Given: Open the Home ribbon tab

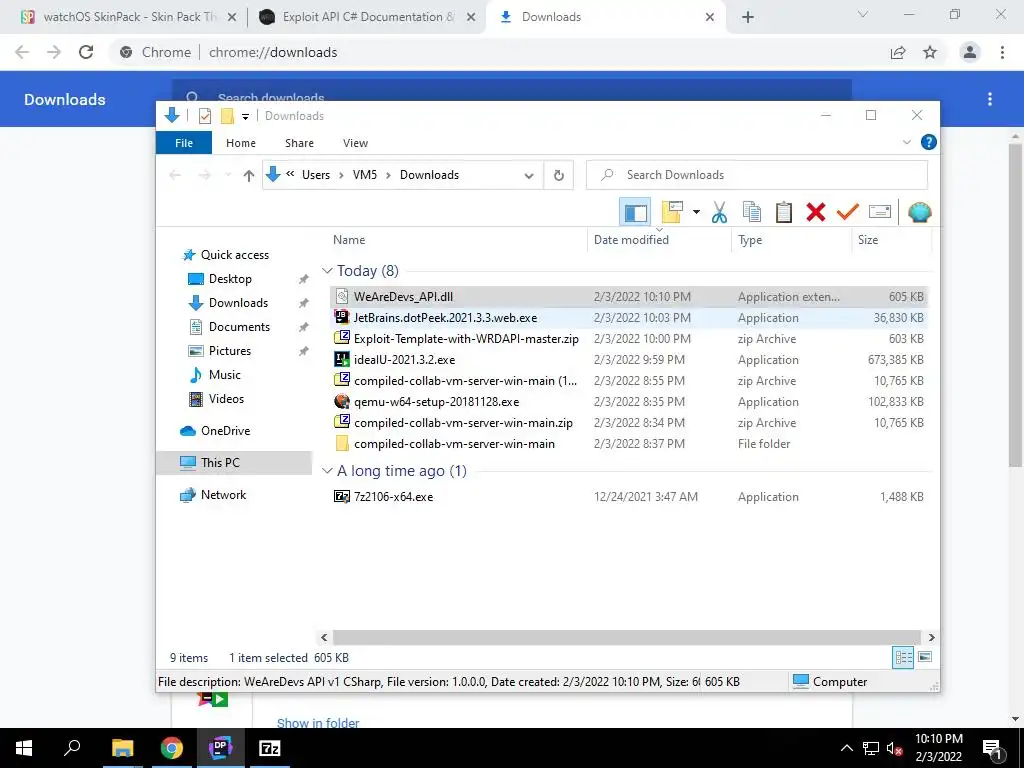Looking at the screenshot, I should pyautogui.click(x=241, y=142).
